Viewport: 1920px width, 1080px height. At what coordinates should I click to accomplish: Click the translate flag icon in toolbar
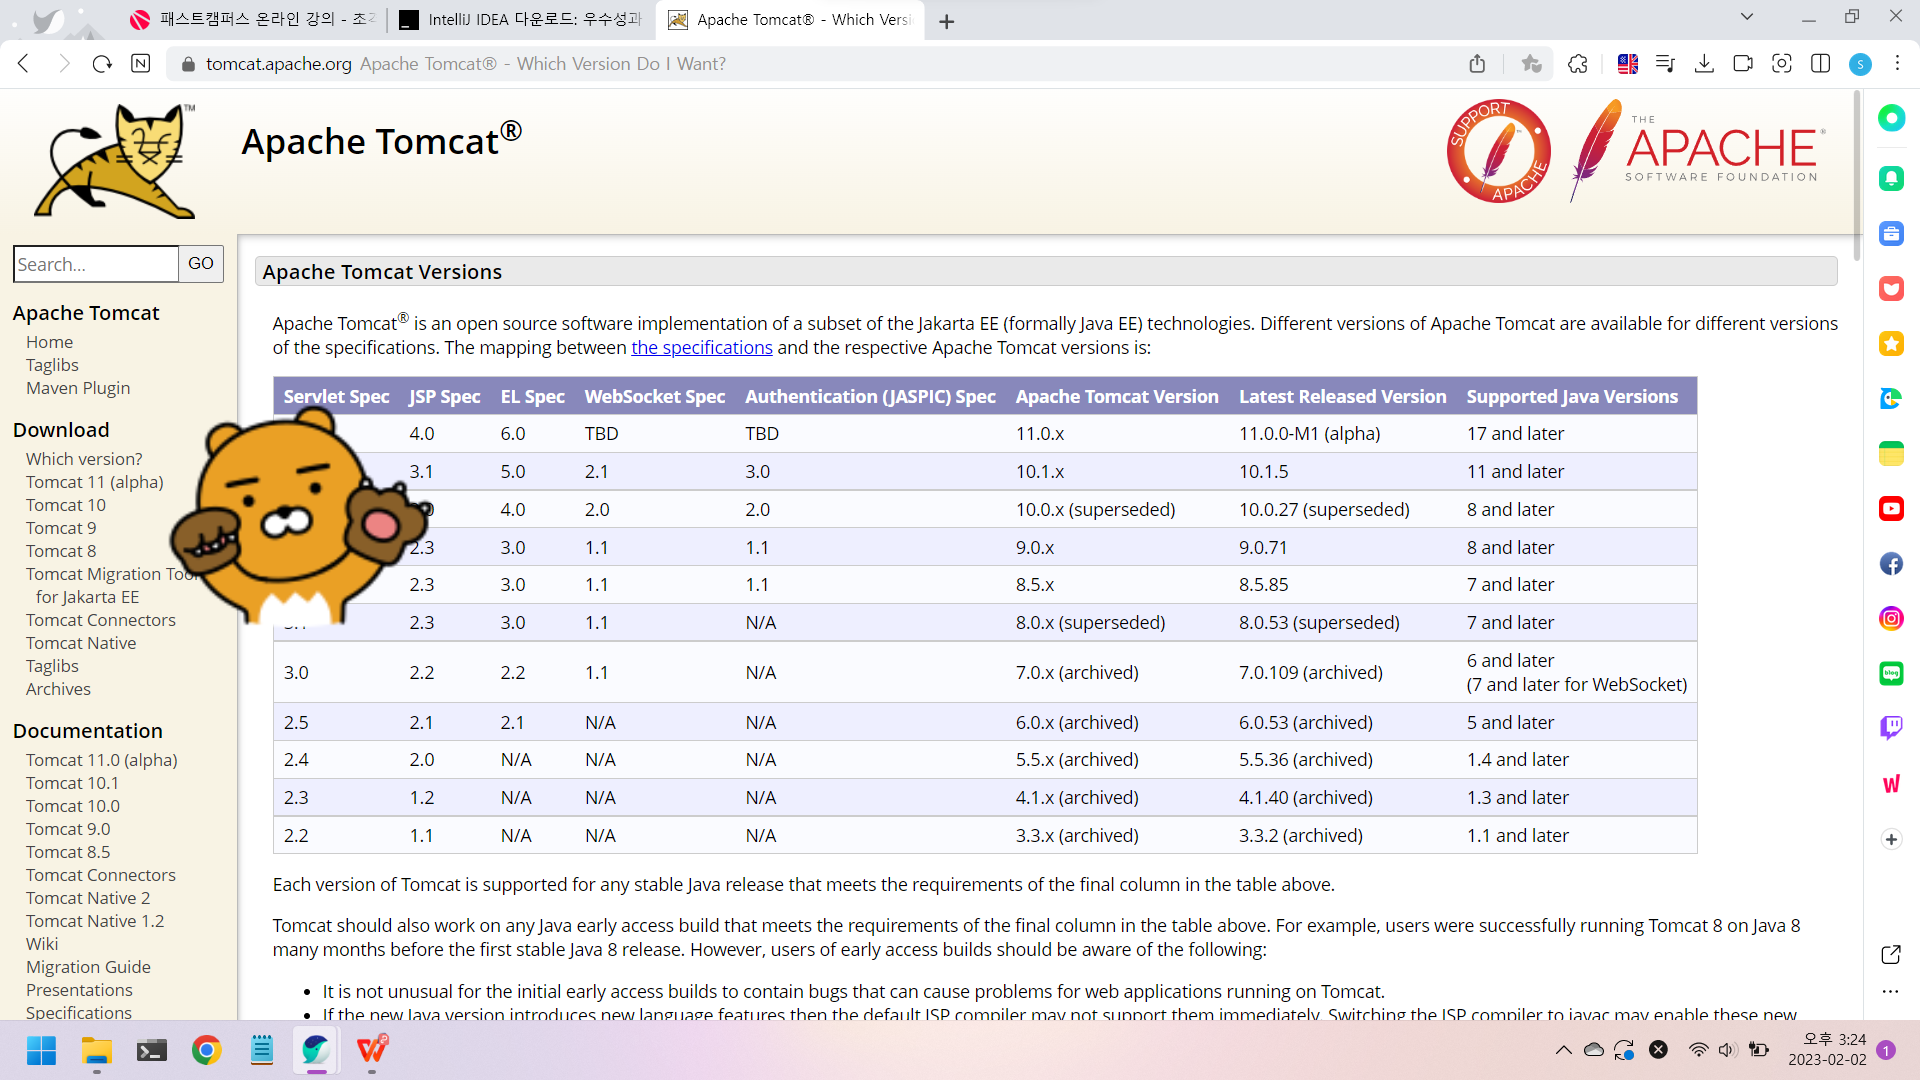[1628, 64]
